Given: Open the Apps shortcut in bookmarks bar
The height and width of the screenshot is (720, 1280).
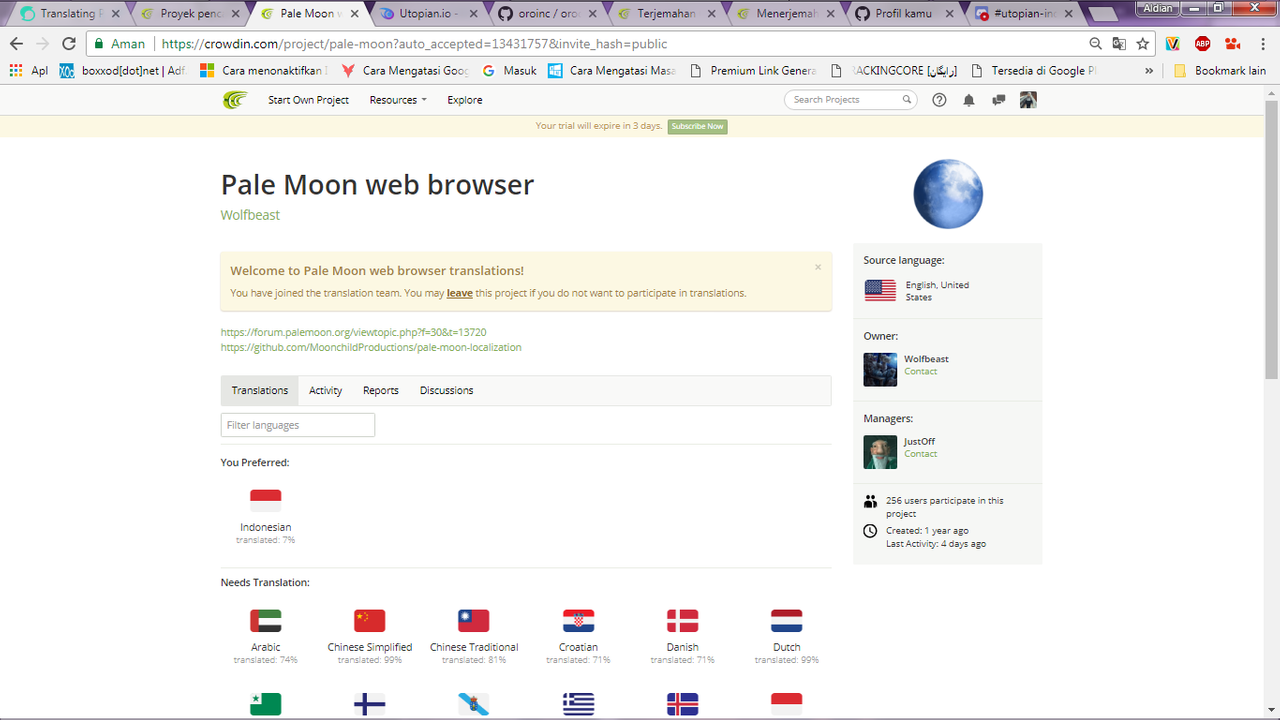Looking at the screenshot, I should click(x=28, y=71).
